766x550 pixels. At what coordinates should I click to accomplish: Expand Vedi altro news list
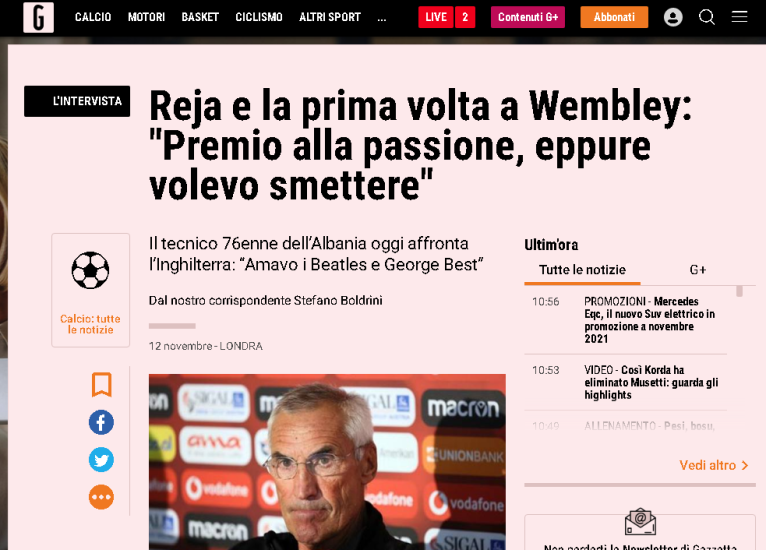[x=714, y=465]
